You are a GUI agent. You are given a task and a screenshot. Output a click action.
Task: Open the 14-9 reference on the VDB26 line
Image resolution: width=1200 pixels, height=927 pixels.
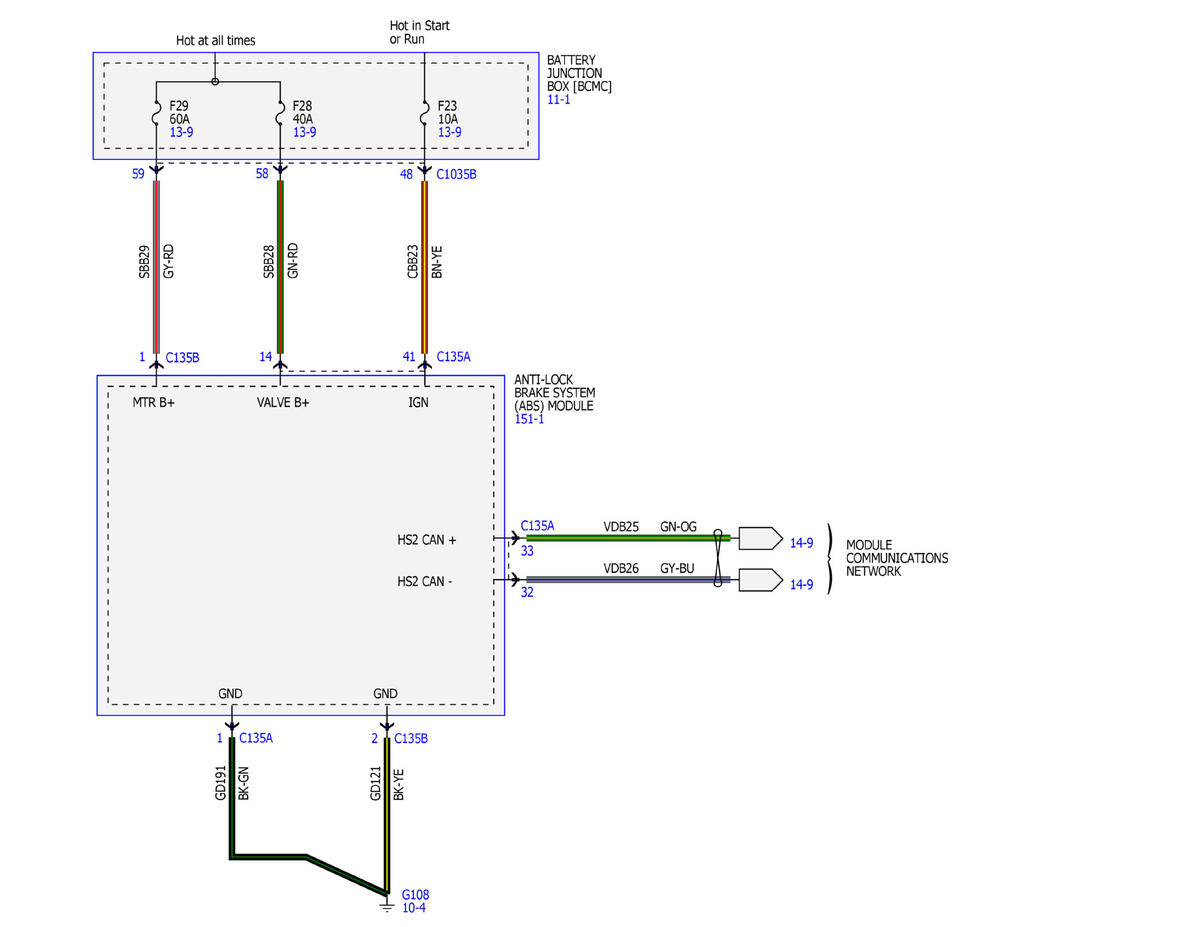tap(801, 585)
